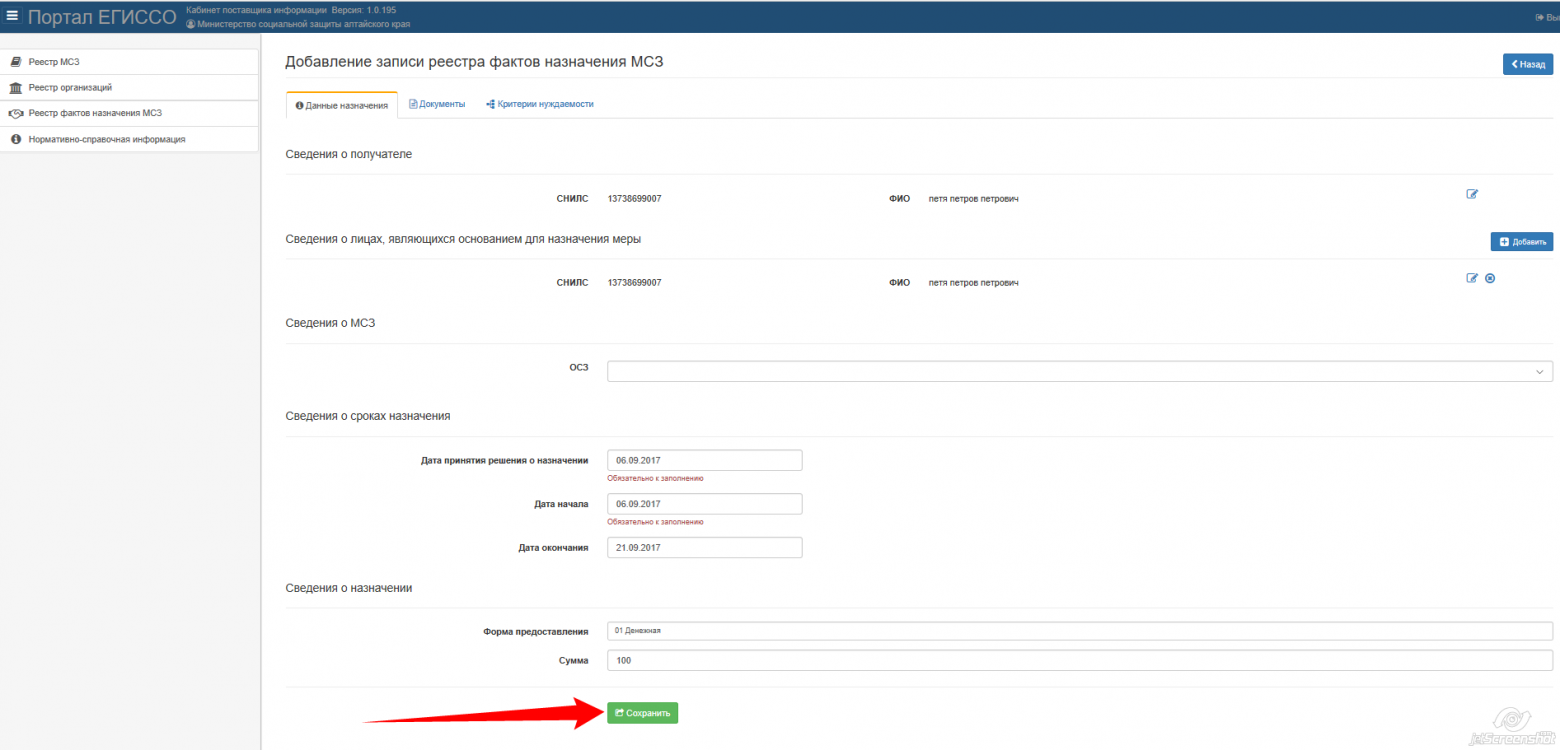Image resolution: width=1560 pixels, height=750 pixels.
Task: Click the bank icon for Реестр организаций
Action: coord(16,88)
